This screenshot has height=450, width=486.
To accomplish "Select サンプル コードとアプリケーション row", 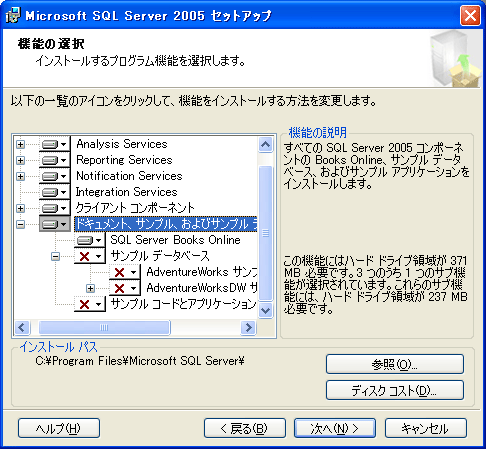I will [x=183, y=304].
